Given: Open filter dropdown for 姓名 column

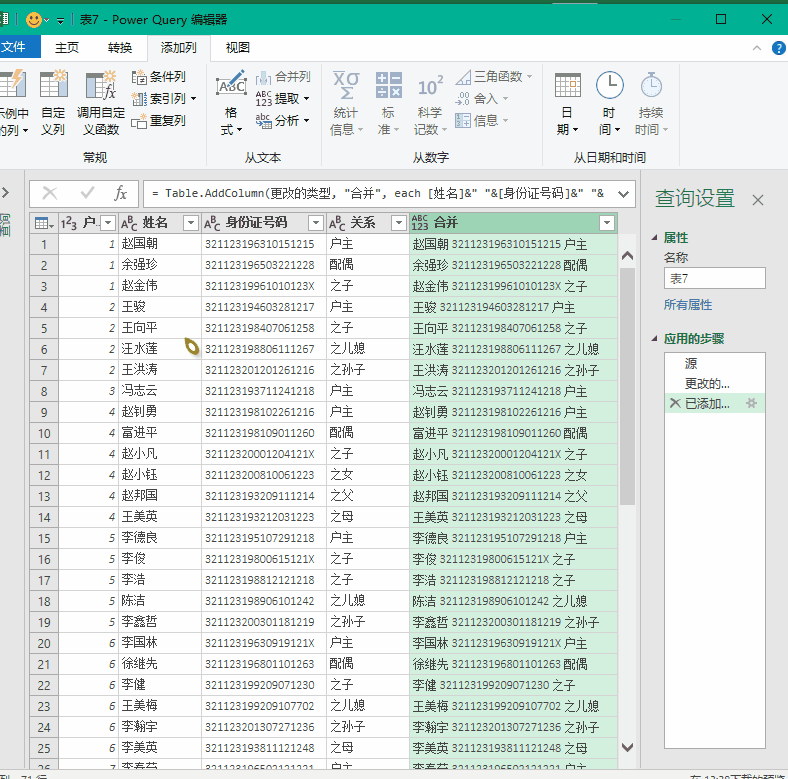Looking at the screenshot, I should [x=190, y=223].
